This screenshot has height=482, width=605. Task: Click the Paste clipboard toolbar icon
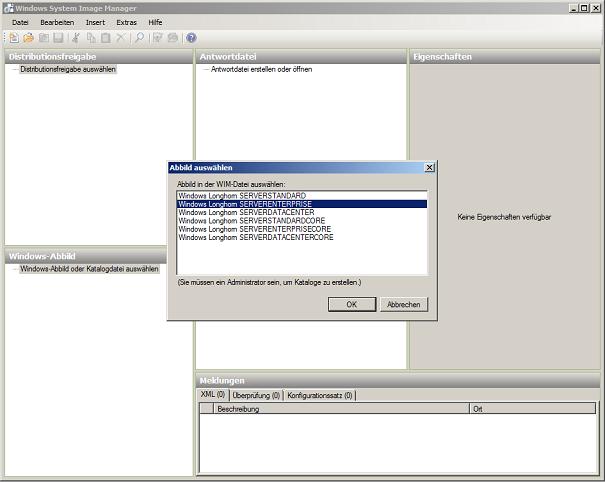105,38
